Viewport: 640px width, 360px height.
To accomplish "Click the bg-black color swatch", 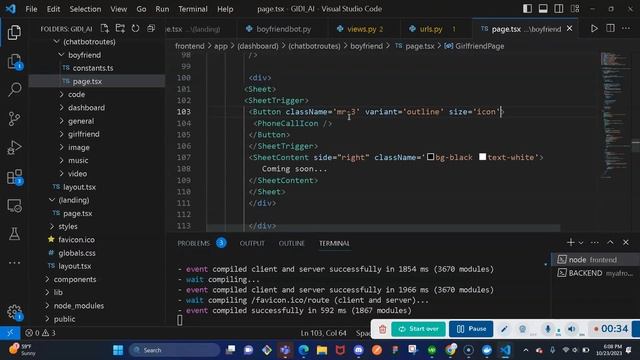I will coord(431,157).
